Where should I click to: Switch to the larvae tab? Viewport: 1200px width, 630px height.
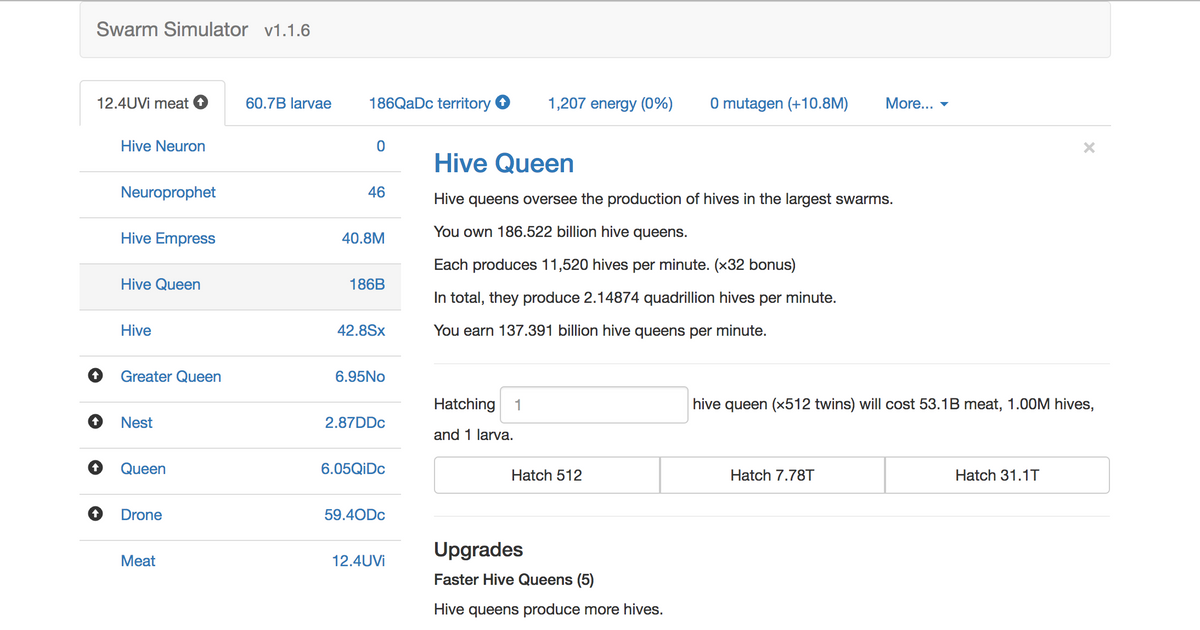pyautogui.click(x=288, y=103)
